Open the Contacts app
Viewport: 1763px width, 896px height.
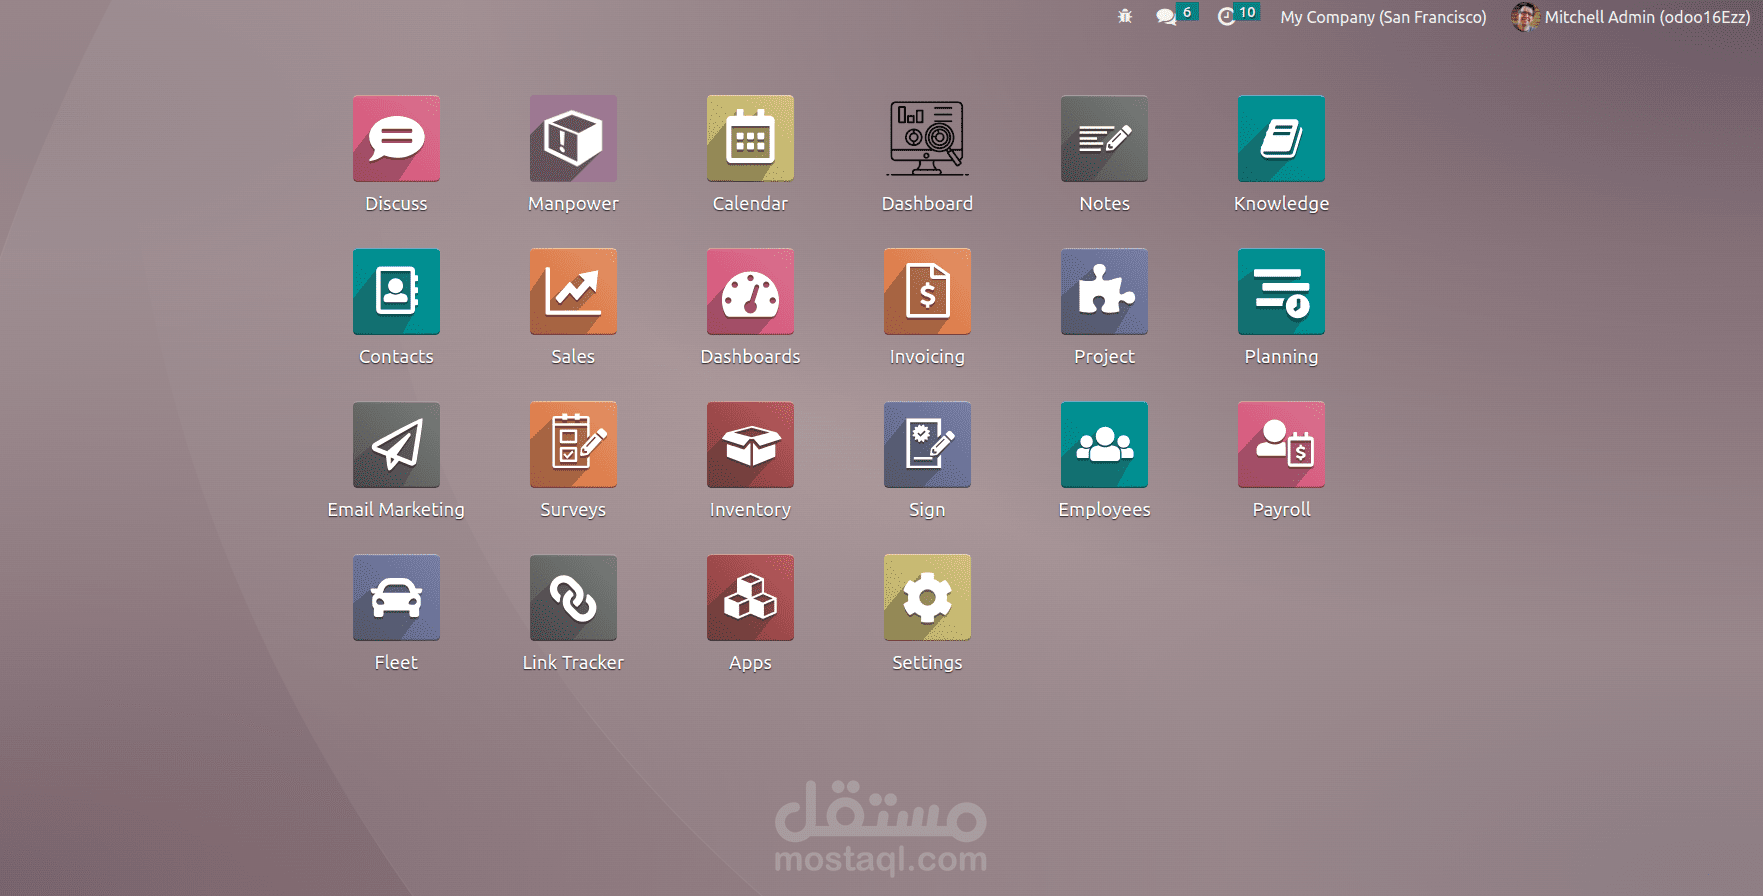tap(396, 292)
